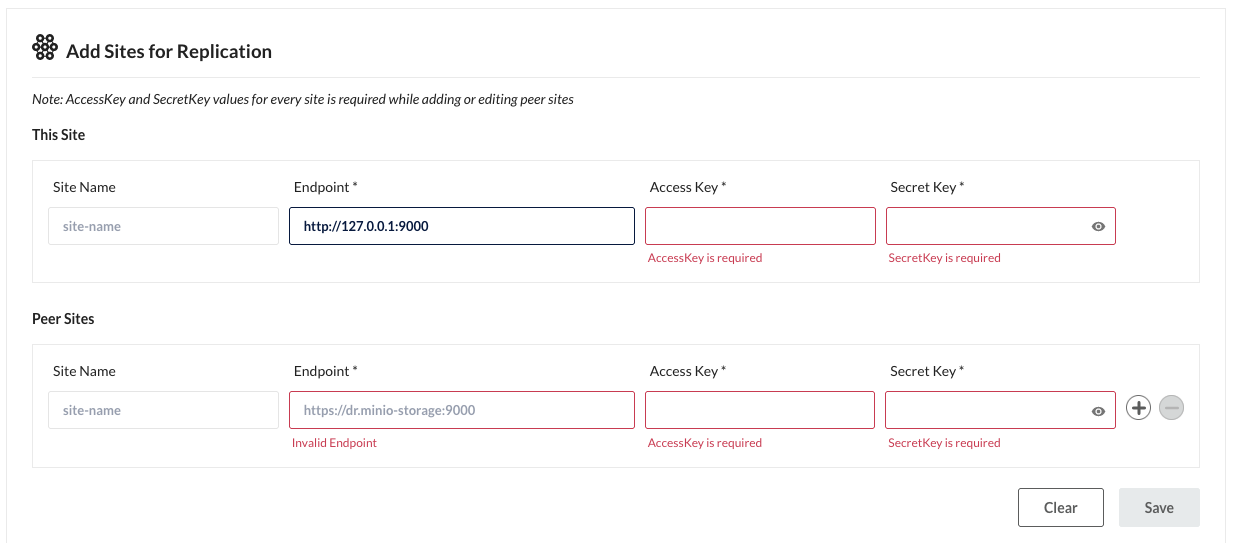
Task: Click into the Peer Sites Secret Key field
Action: pyautogui.click(x=987, y=410)
